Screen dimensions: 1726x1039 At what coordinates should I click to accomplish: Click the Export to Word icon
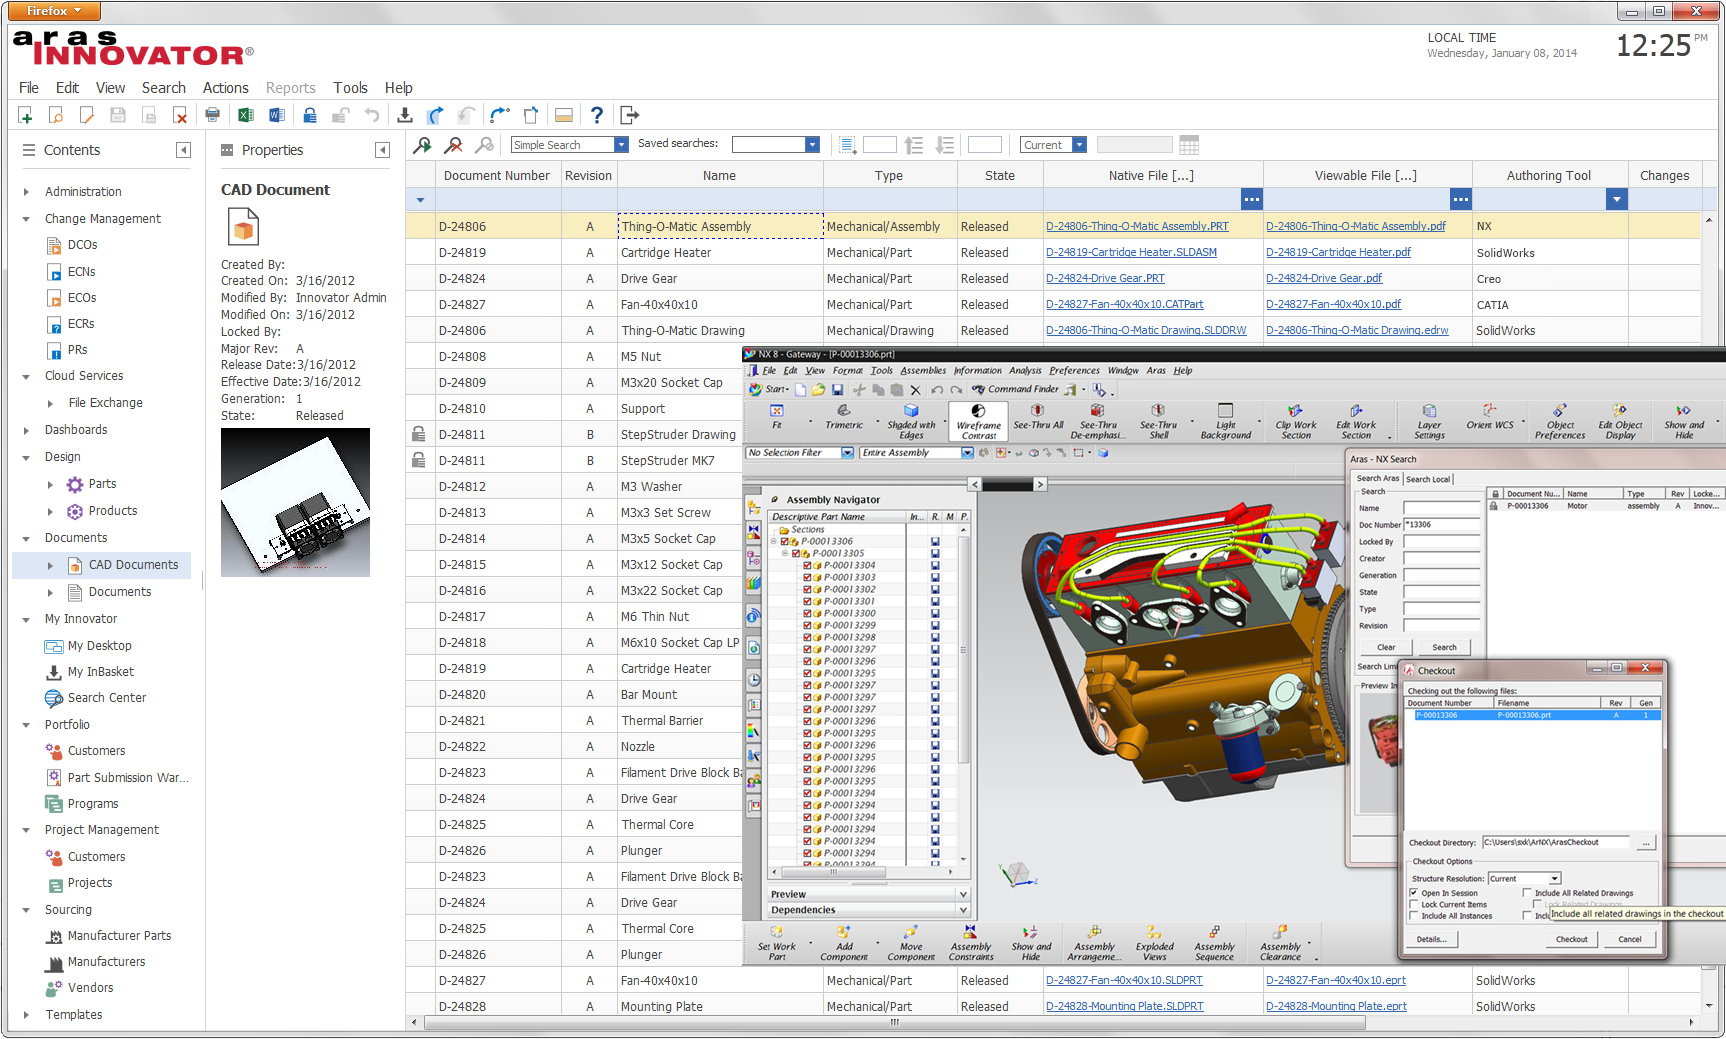pos(277,115)
